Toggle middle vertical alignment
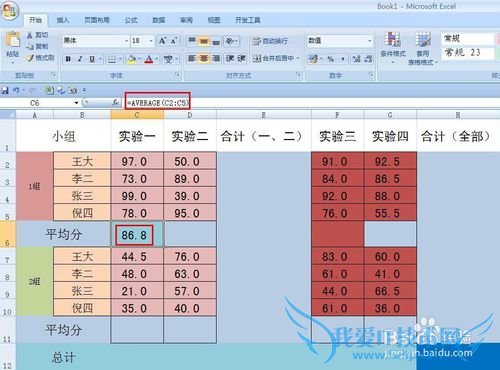The image size is (500, 370). pyautogui.click(x=204, y=41)
